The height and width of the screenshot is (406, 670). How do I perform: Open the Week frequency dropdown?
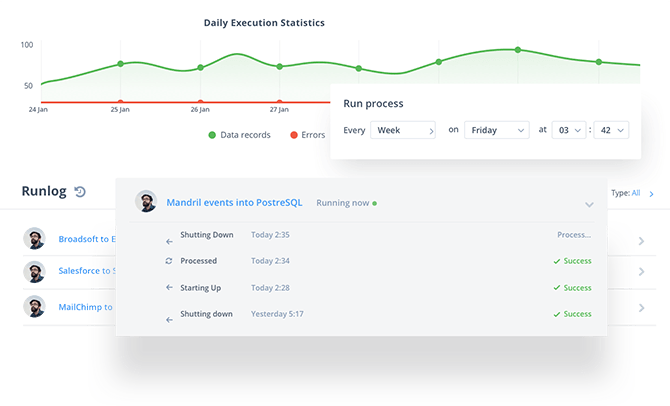403,130
